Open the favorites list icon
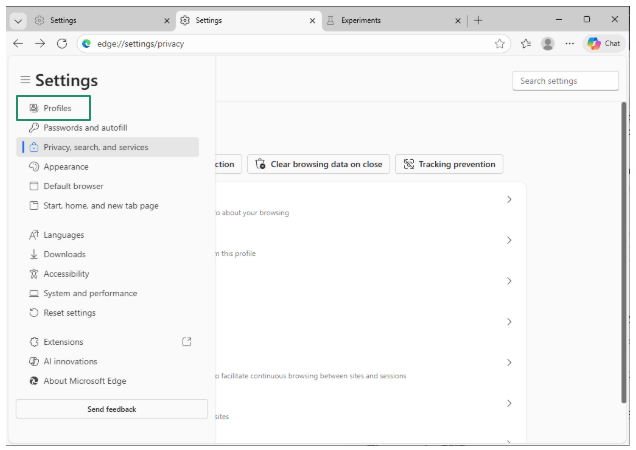636x450 pixels. coord(525,43)
